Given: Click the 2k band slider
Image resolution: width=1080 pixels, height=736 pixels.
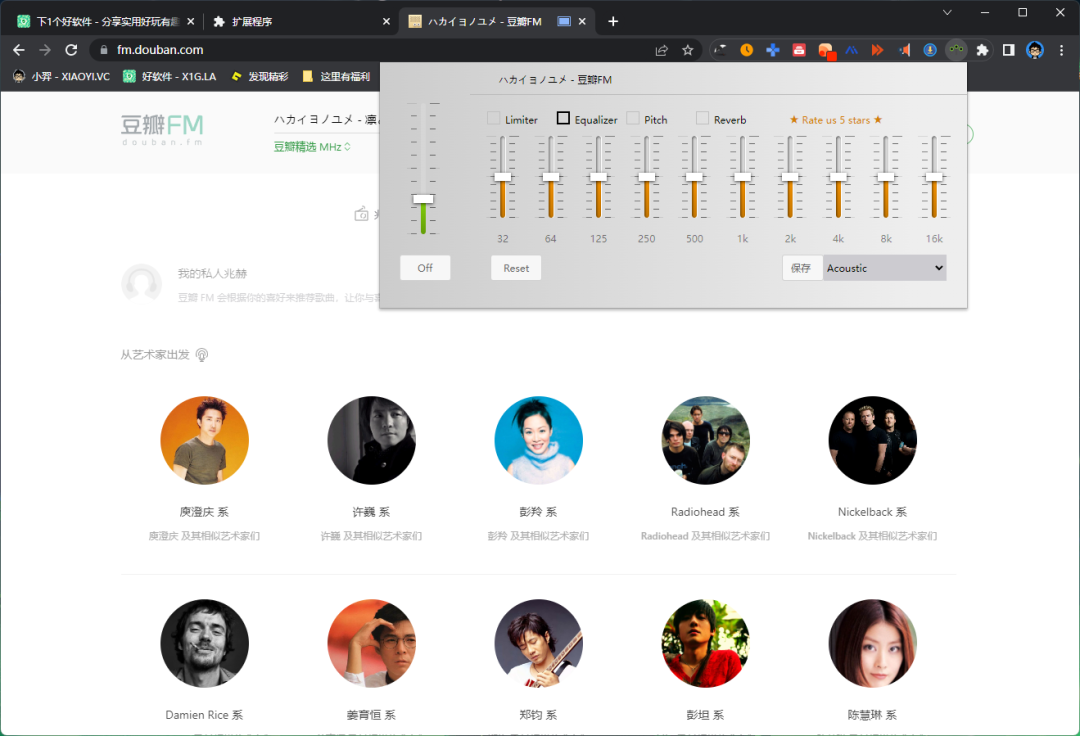Looking at the screenshot, I should click(x=790, y=177).
